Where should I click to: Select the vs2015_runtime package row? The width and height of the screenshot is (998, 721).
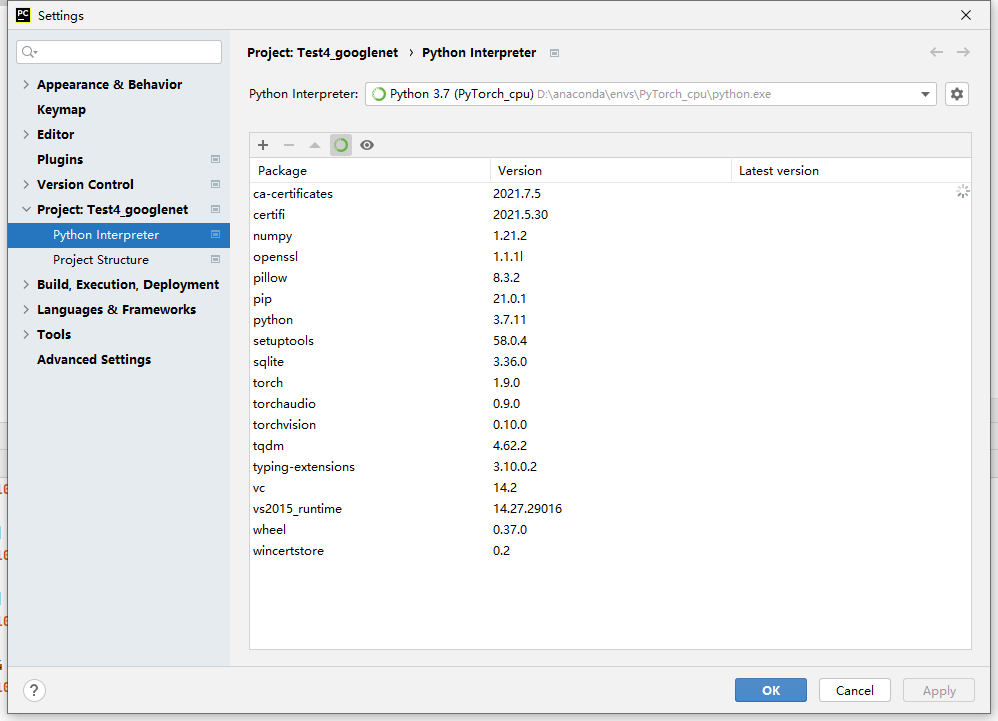click(610, 508)
